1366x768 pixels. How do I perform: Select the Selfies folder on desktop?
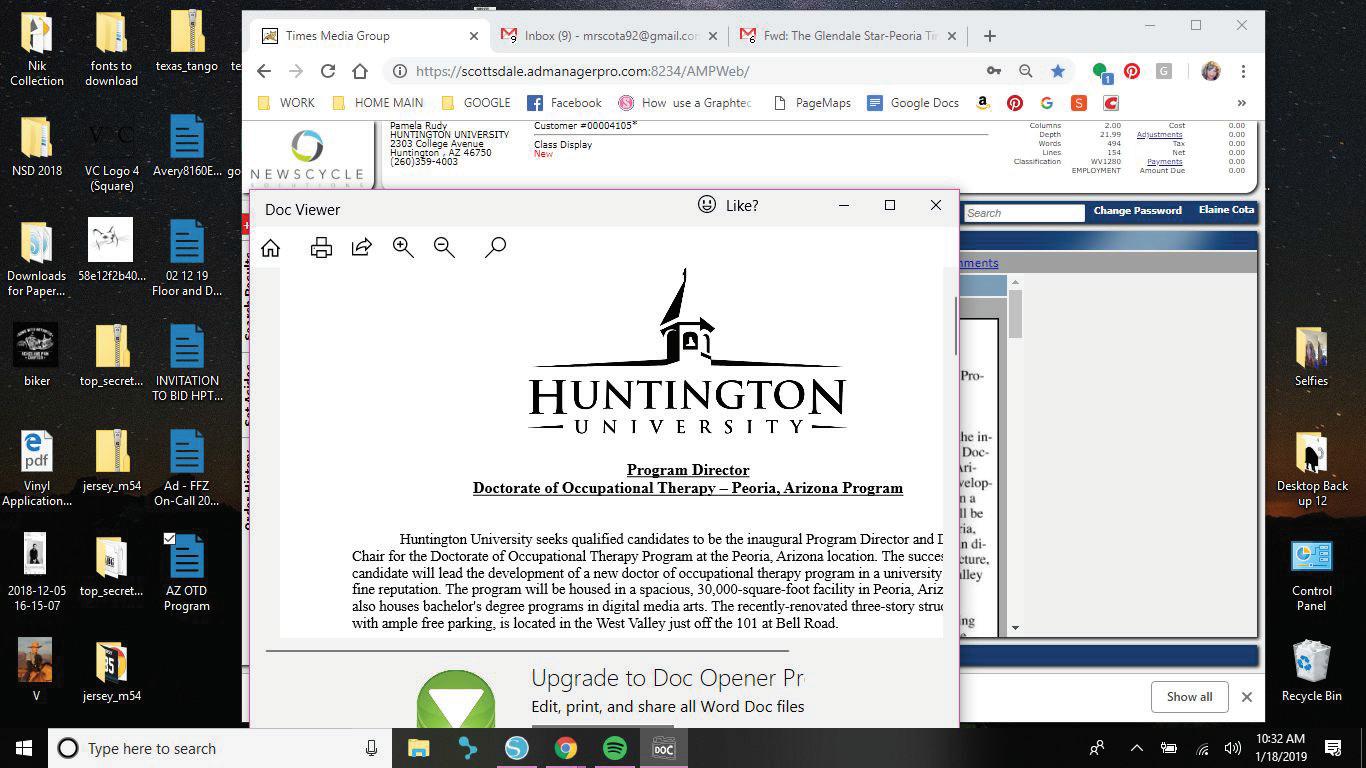[x=1311, y=356]
